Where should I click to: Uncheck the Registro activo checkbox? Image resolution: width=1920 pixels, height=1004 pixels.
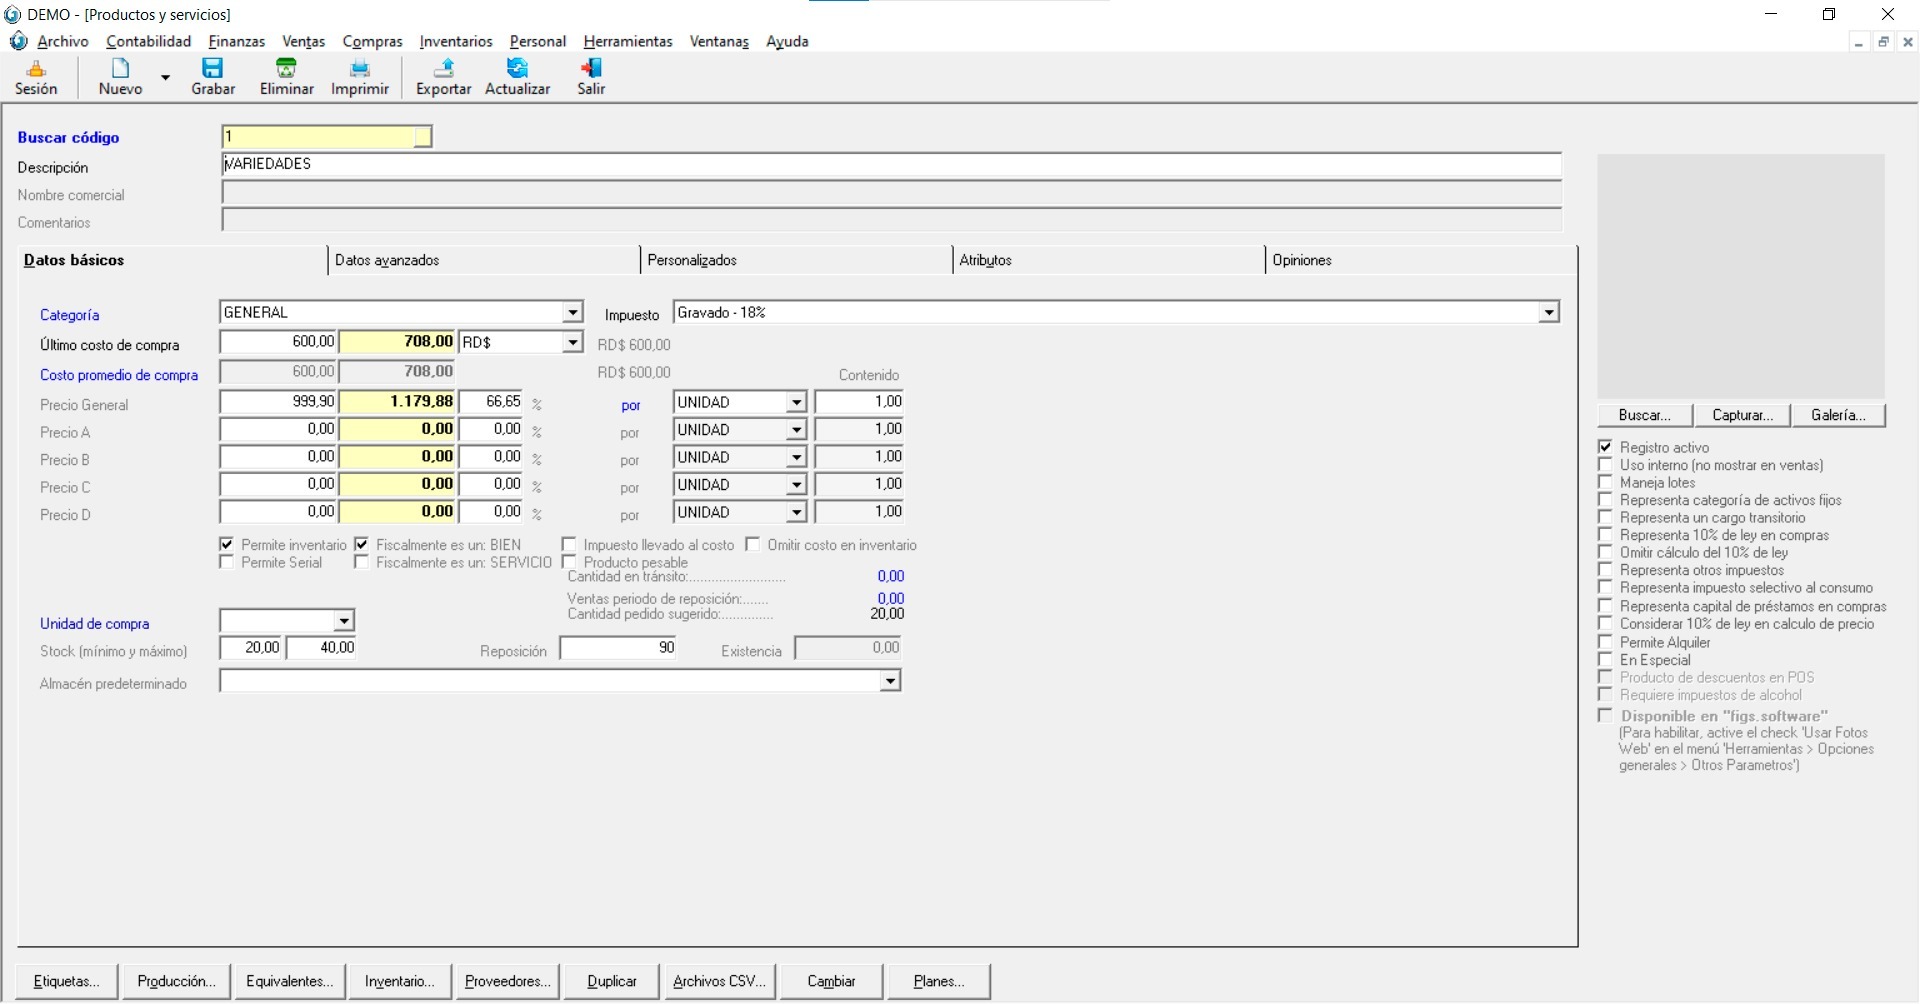1605,447
